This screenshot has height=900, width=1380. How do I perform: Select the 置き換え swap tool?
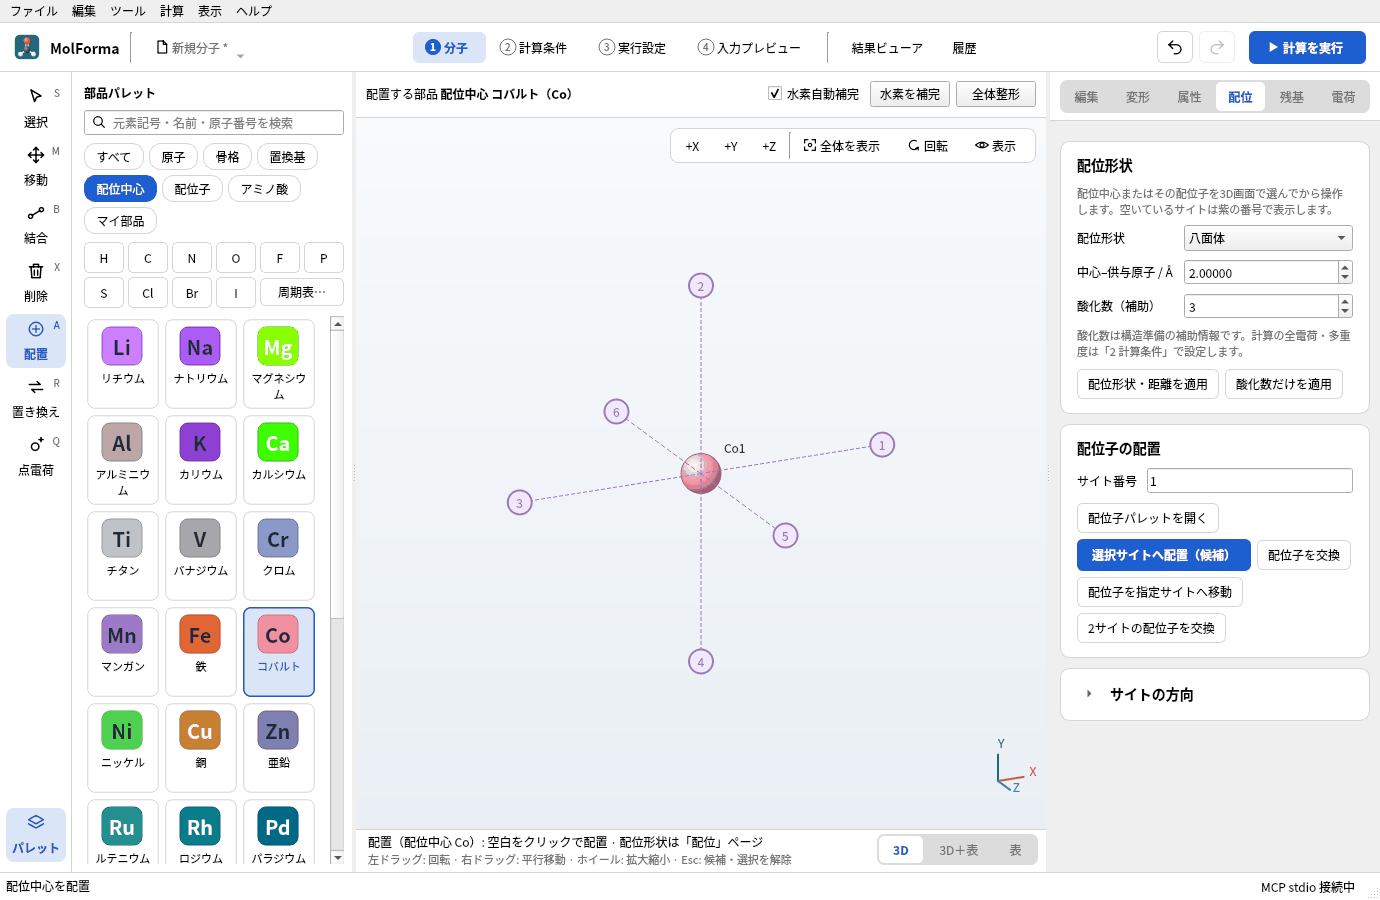tap(36, 398)
